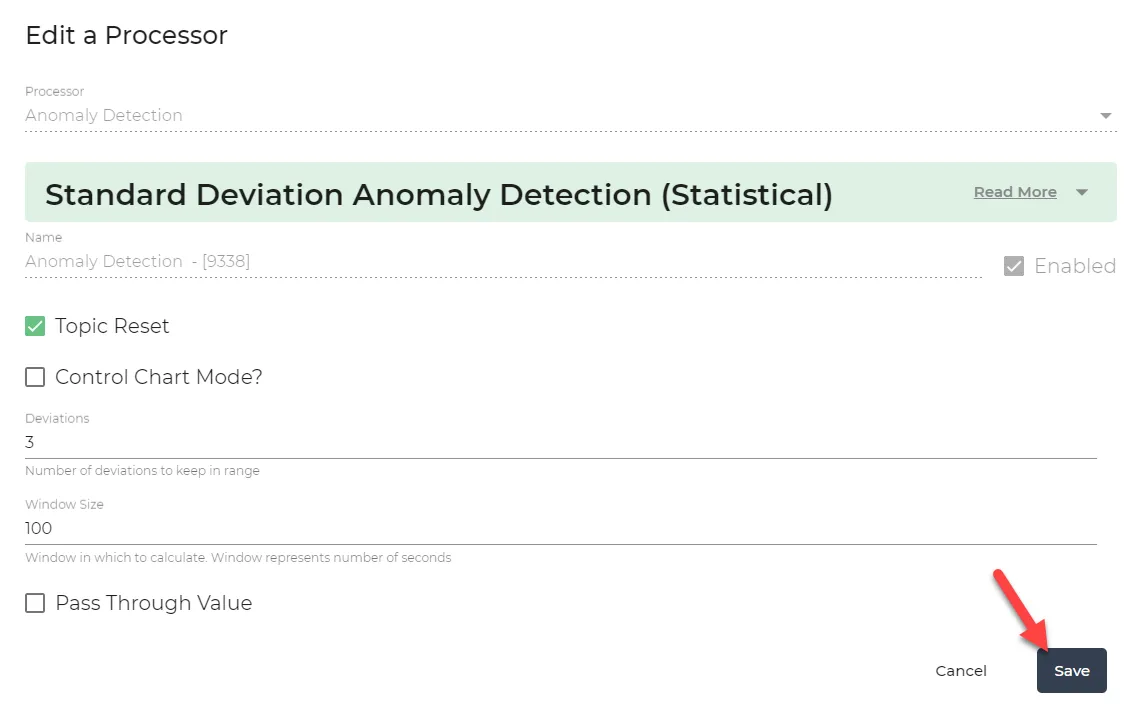Click the Number of deviations helper text
Viewport: 1142px width, 704px height.
142,470
